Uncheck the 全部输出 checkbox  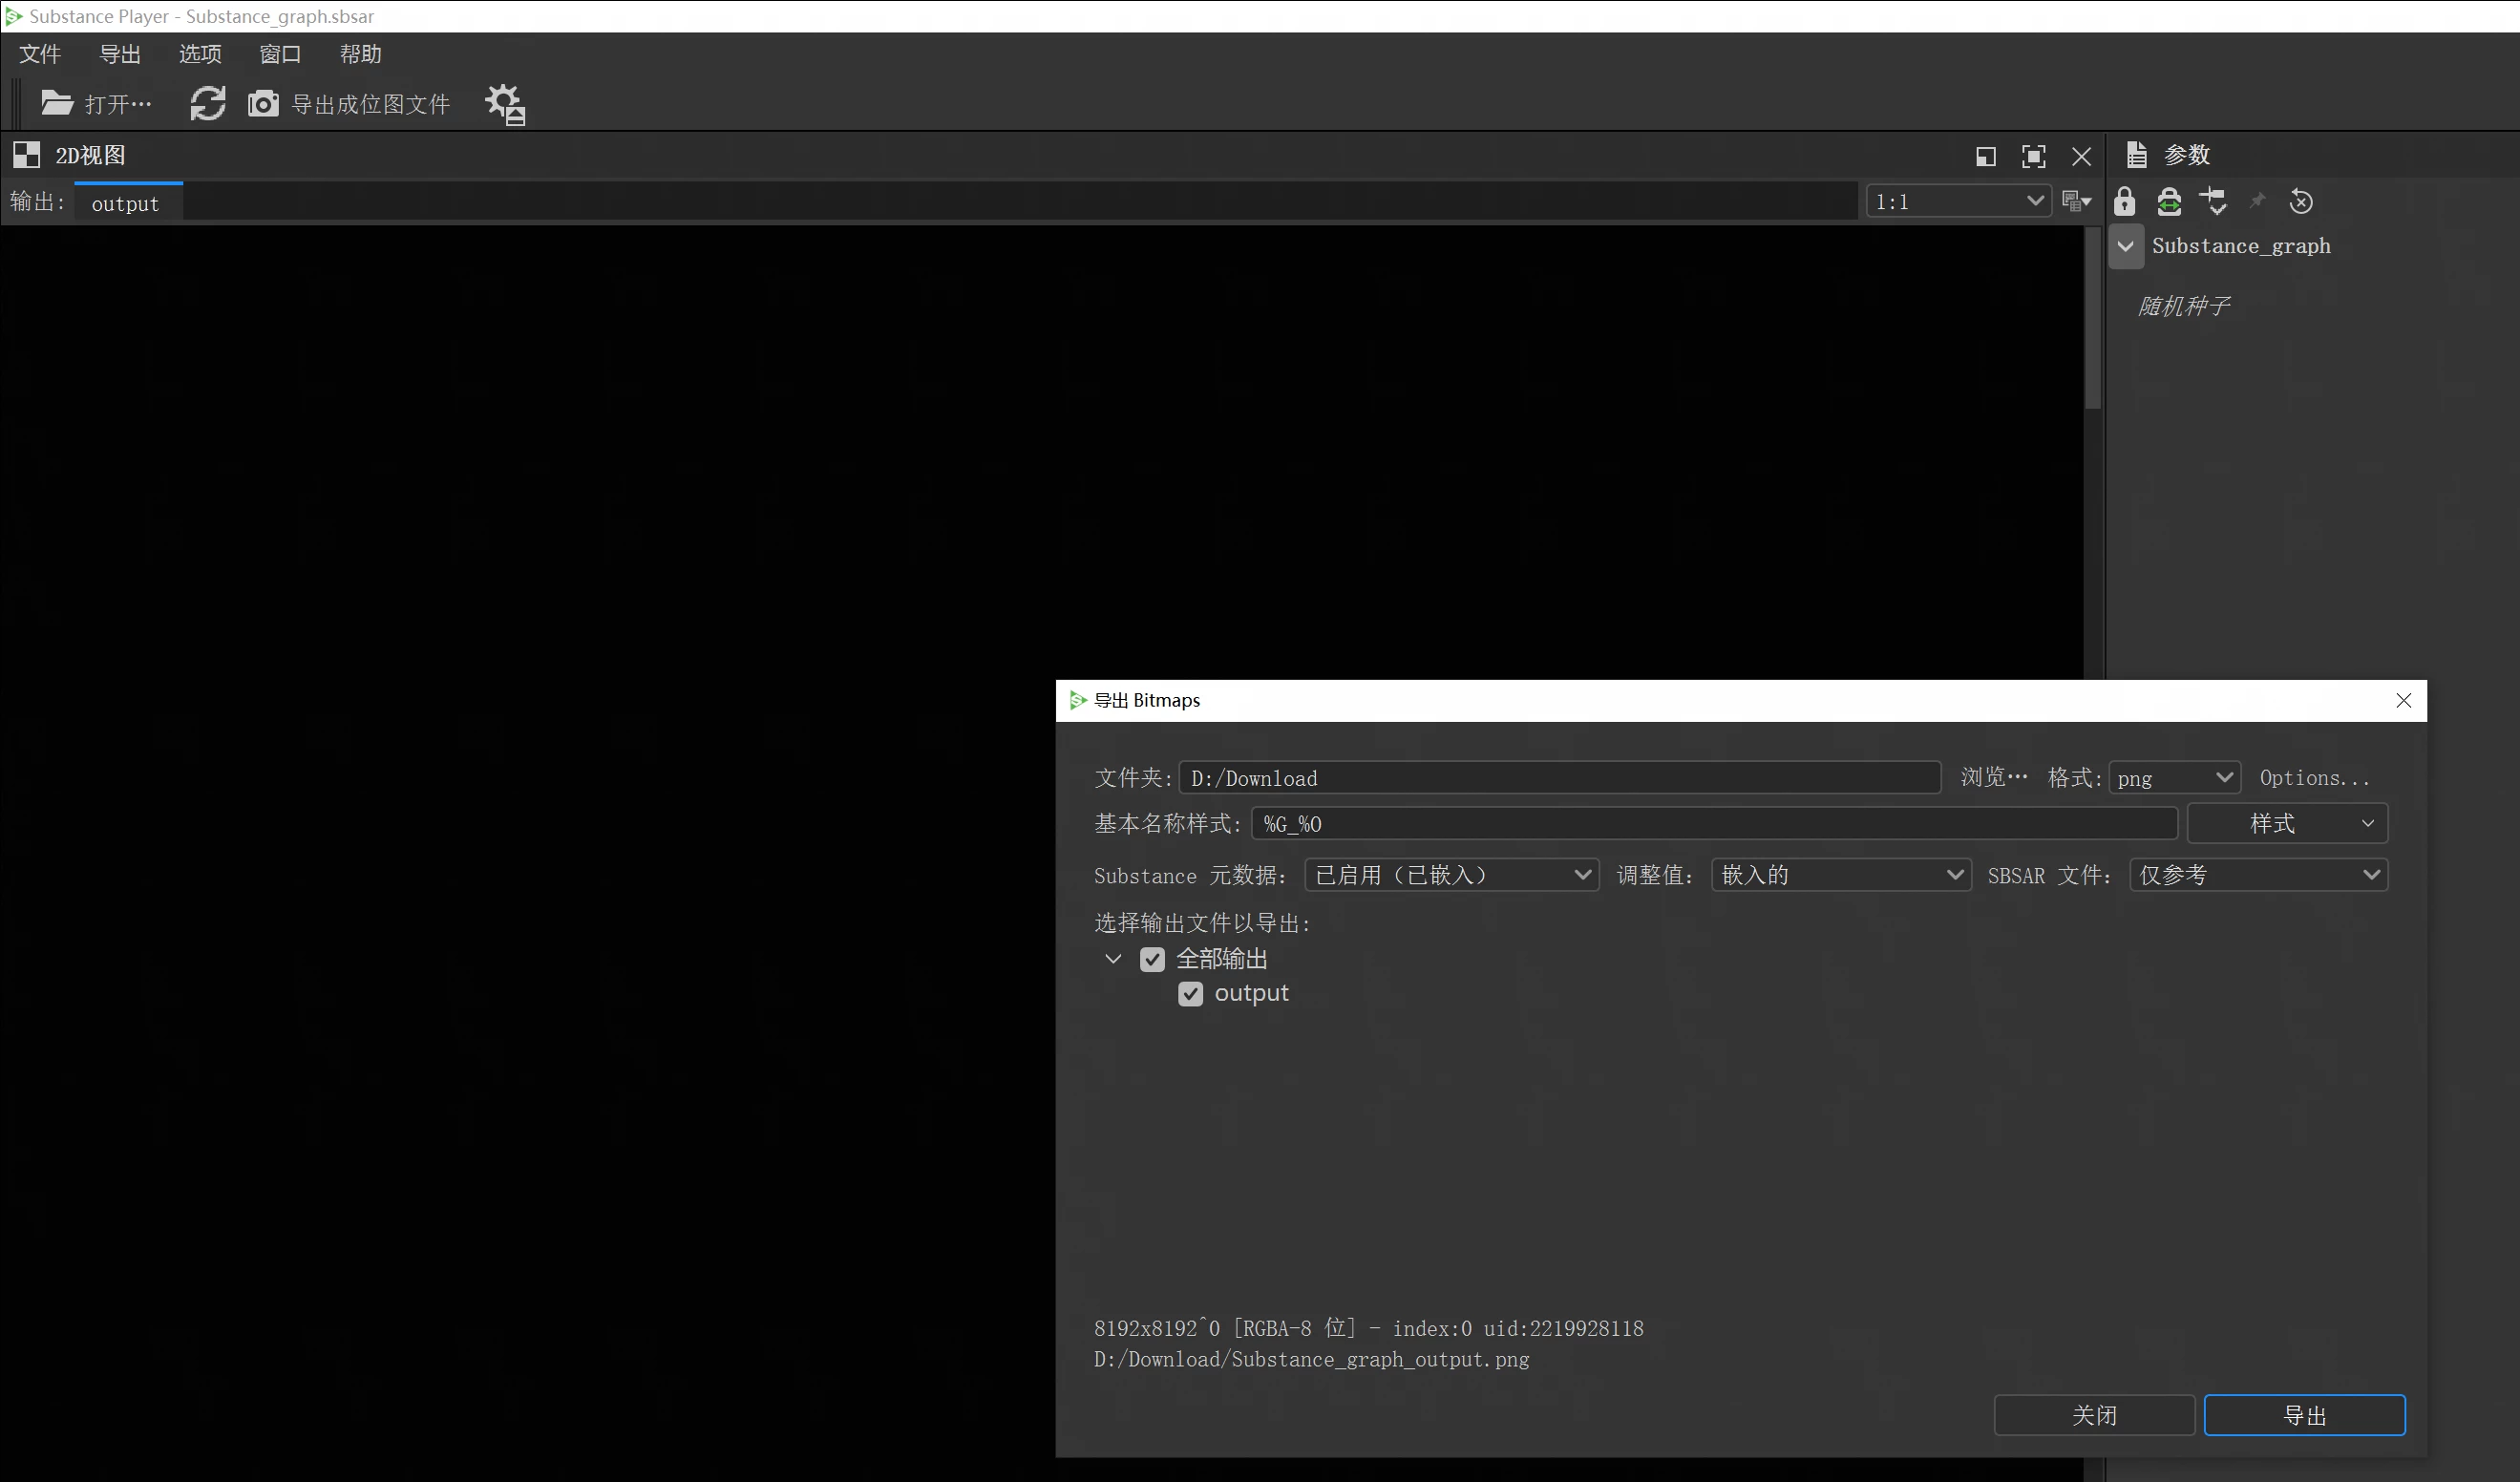pos(1152,959)
